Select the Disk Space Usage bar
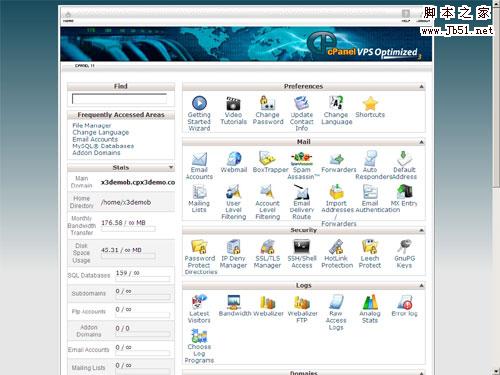500x375 pixels. [128, 256]
